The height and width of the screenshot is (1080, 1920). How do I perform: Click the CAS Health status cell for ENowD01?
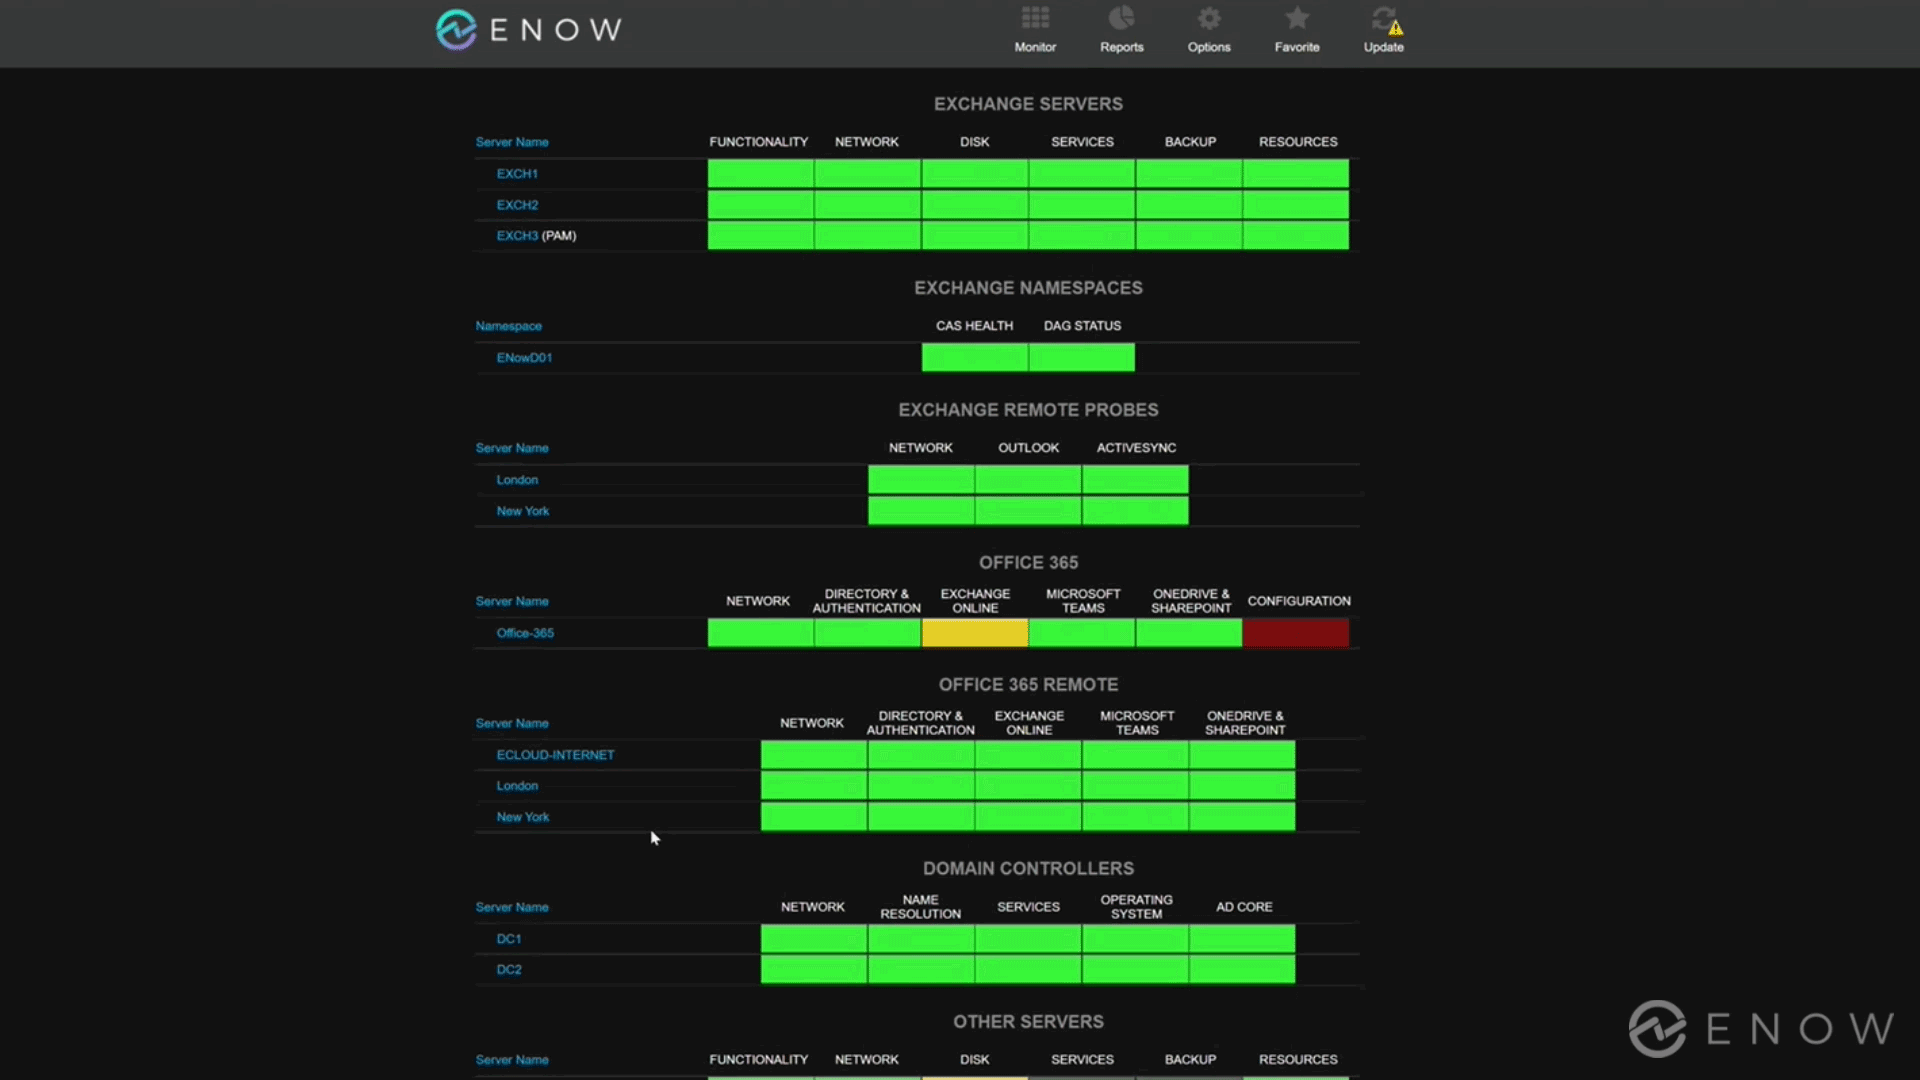click(974, 357)
